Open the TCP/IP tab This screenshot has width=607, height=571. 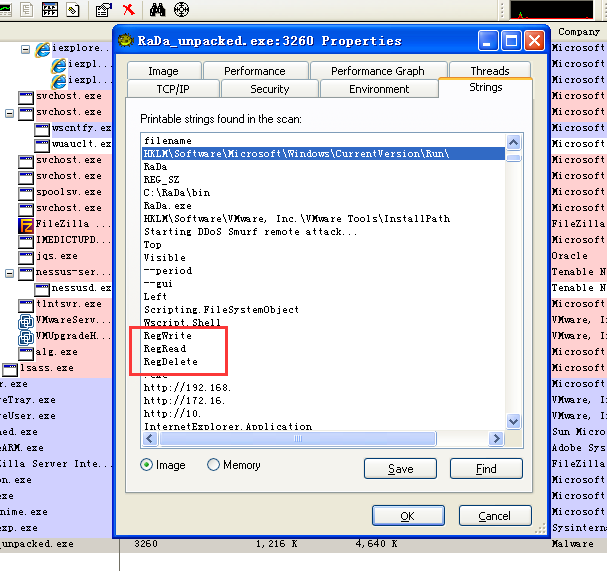pyautogui.click(x=173, y=89)
